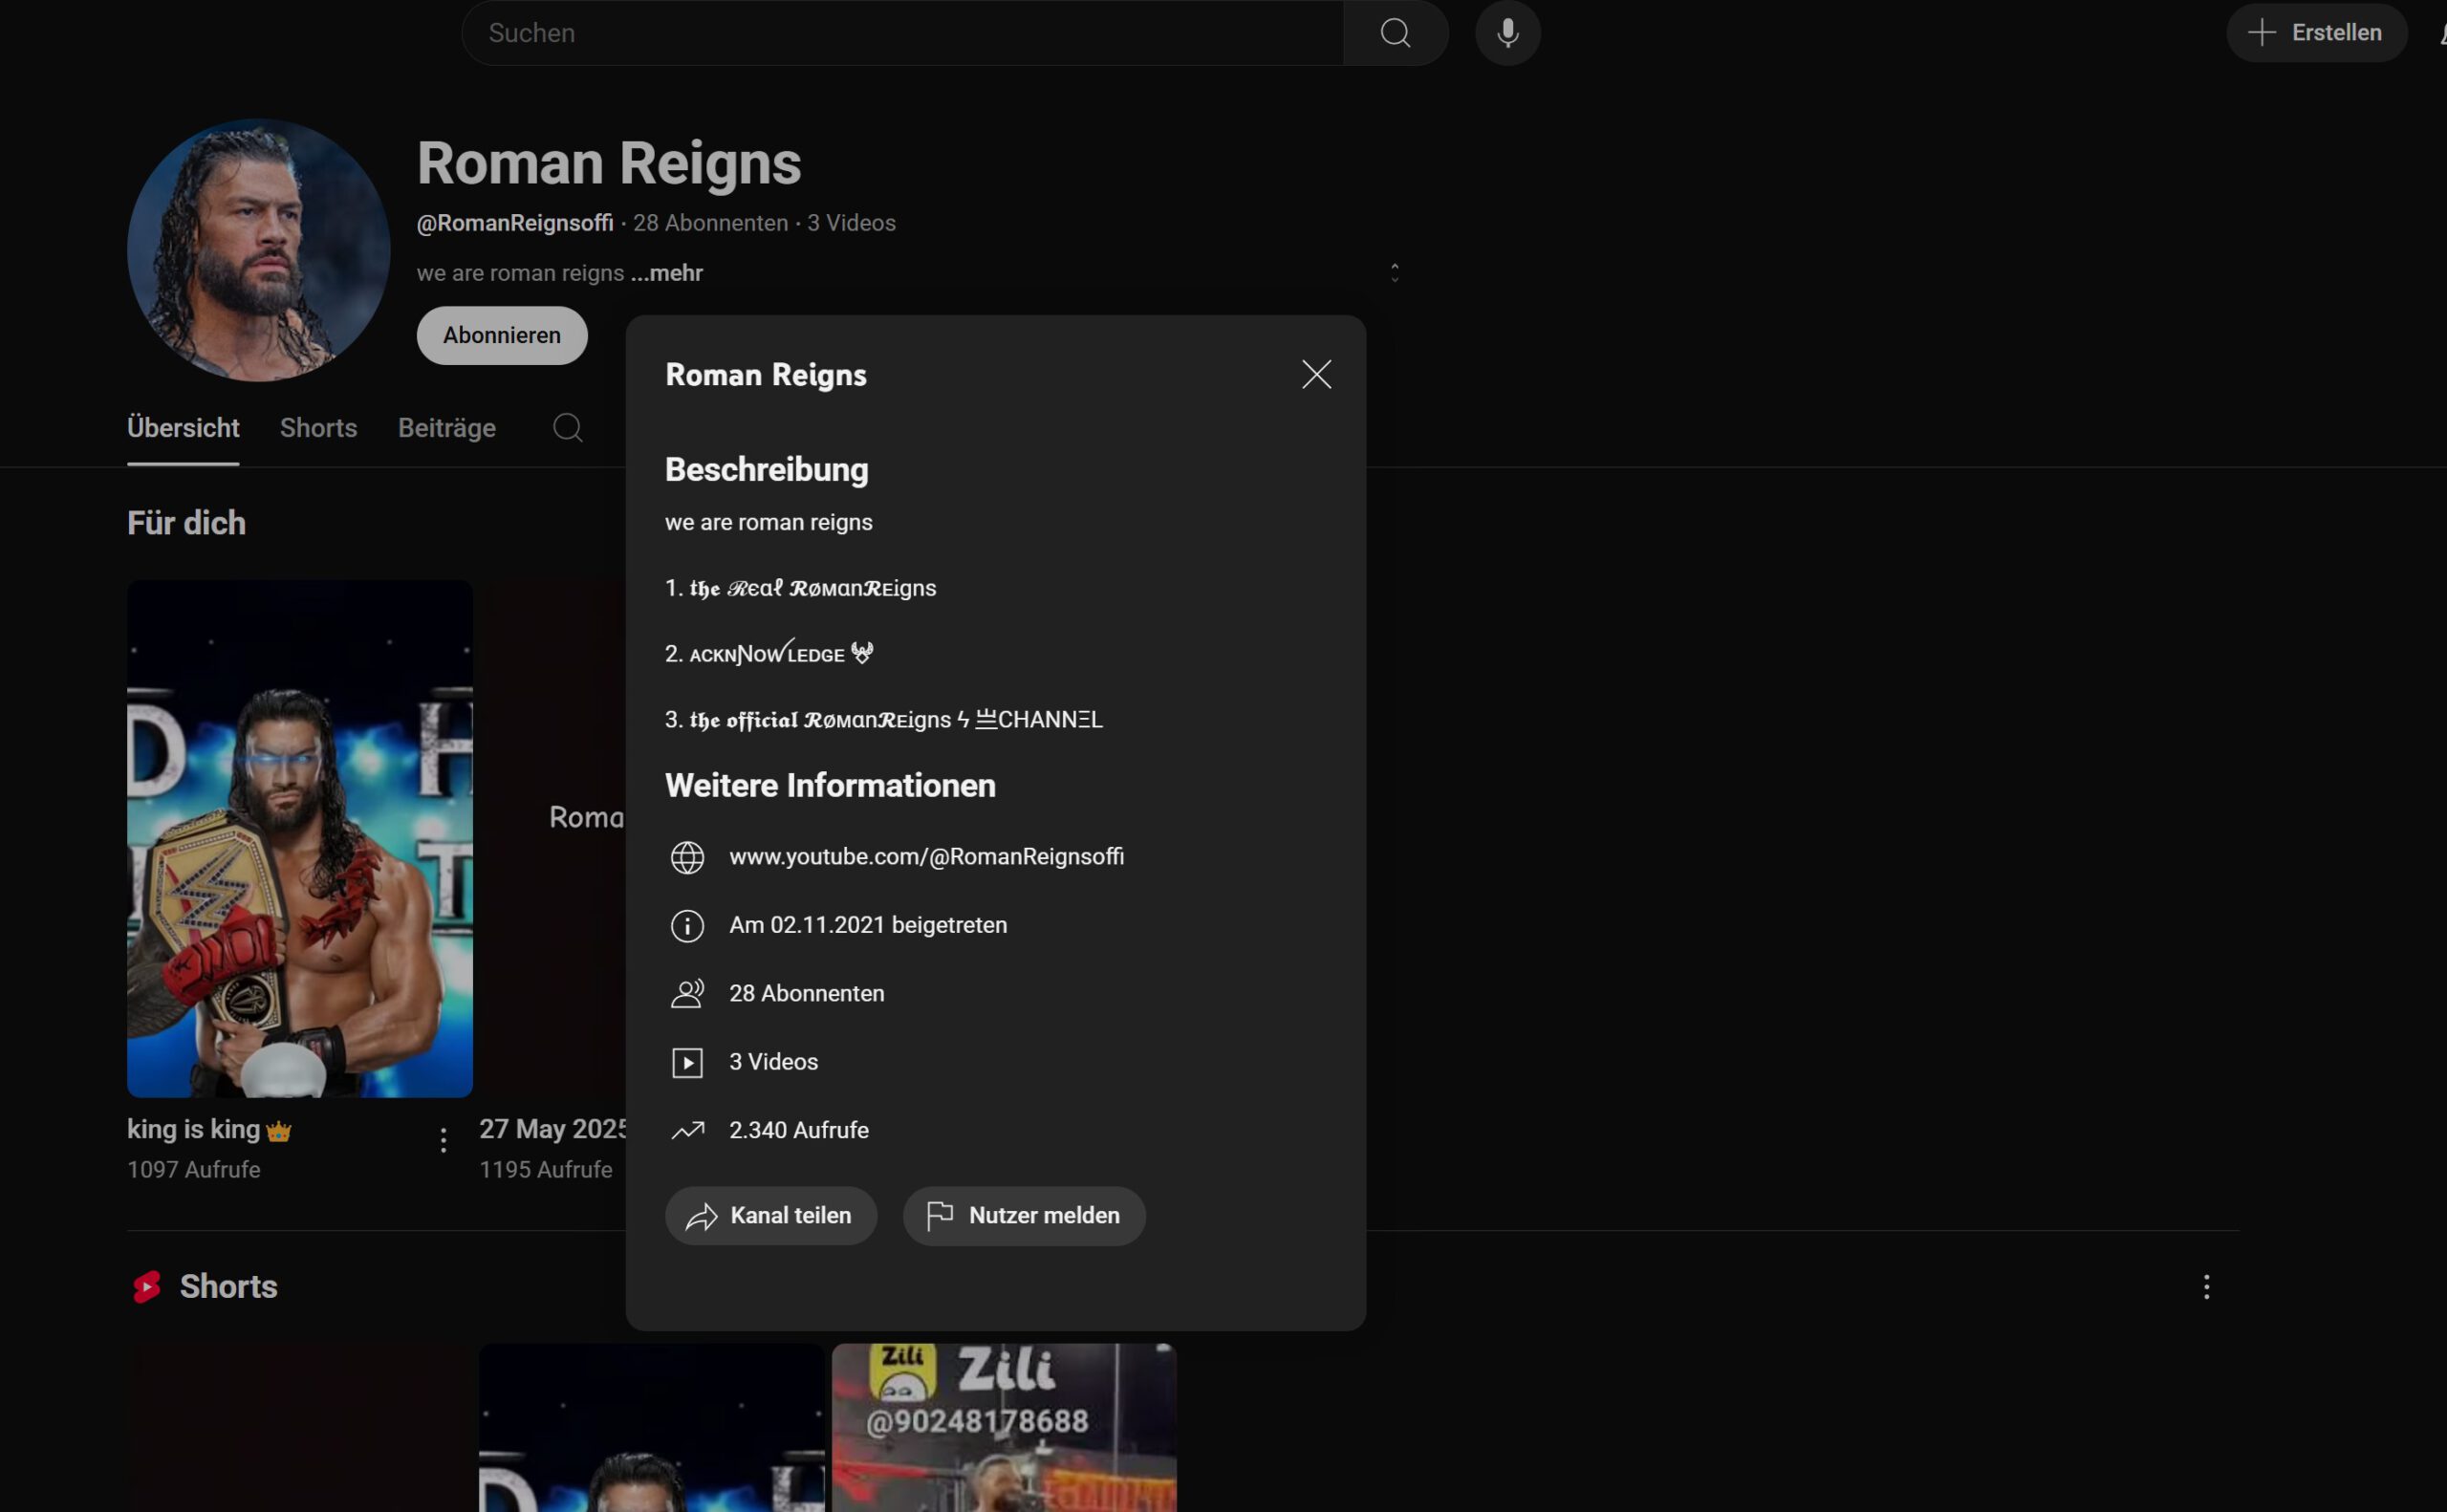Click the king is king video title
Image resolution: width=2447 pixels, height=1512 pixels.
point(209,1130)
